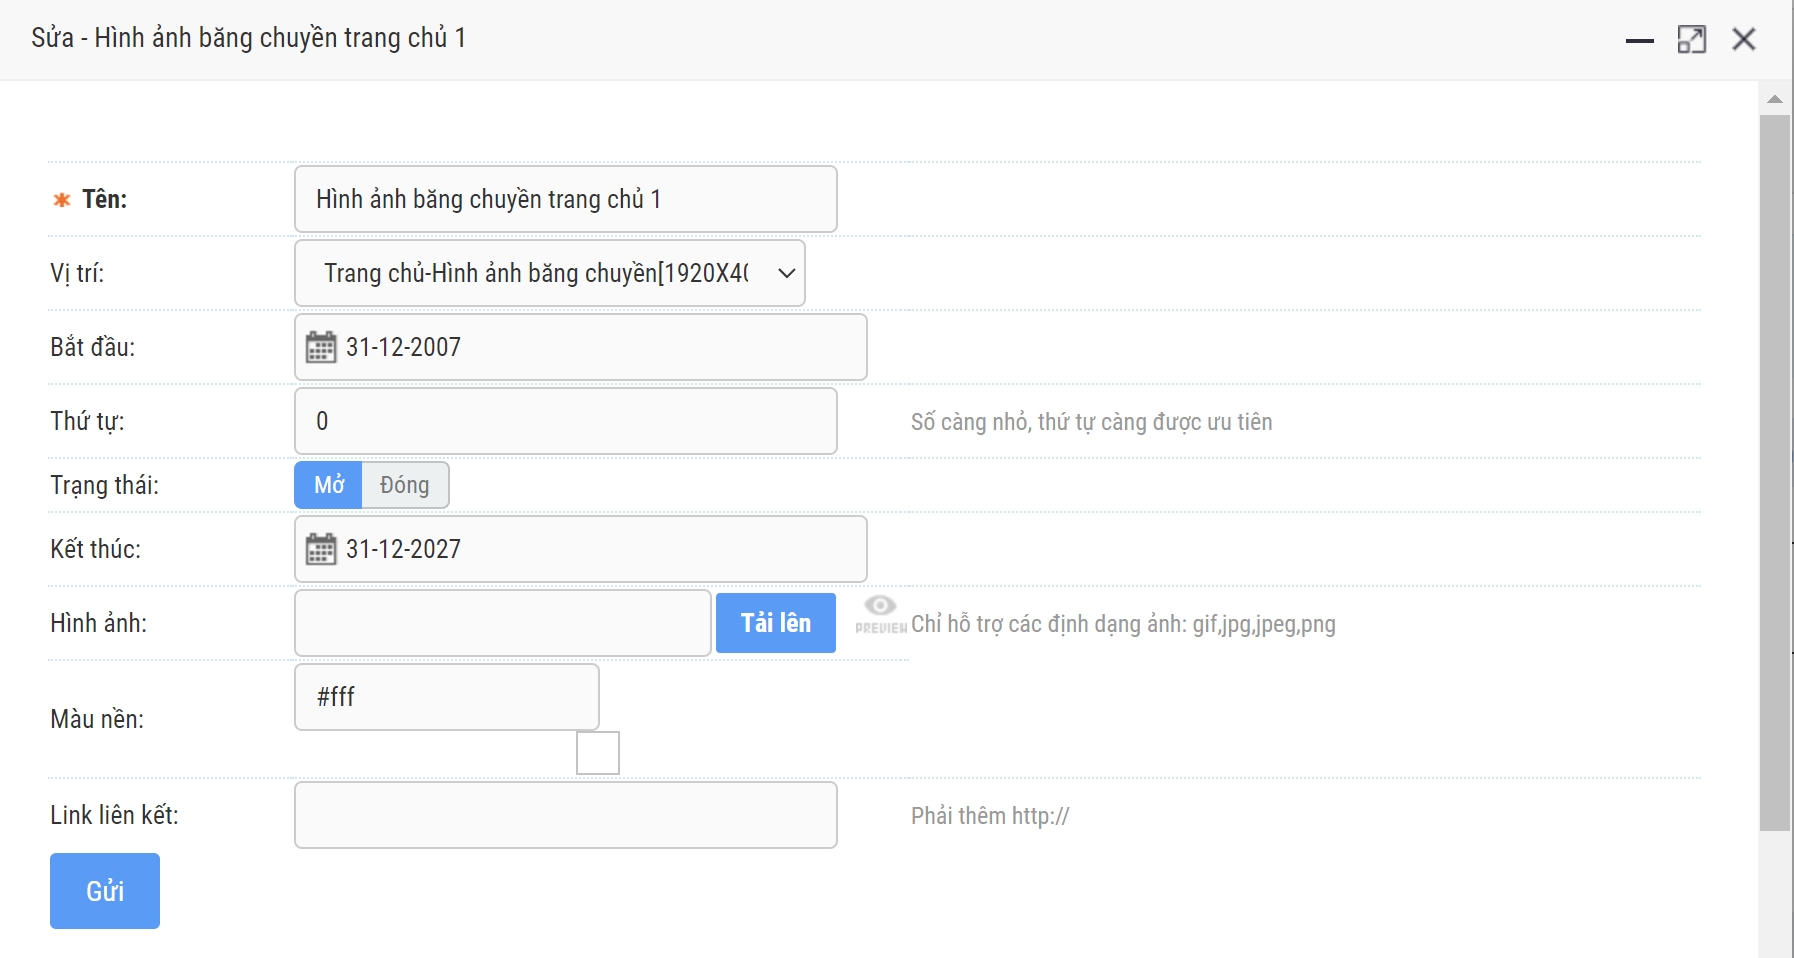The width and height of the screenshot is (1794, 958).
Task: Focus the Tên text field
Action: pos(566,199)
